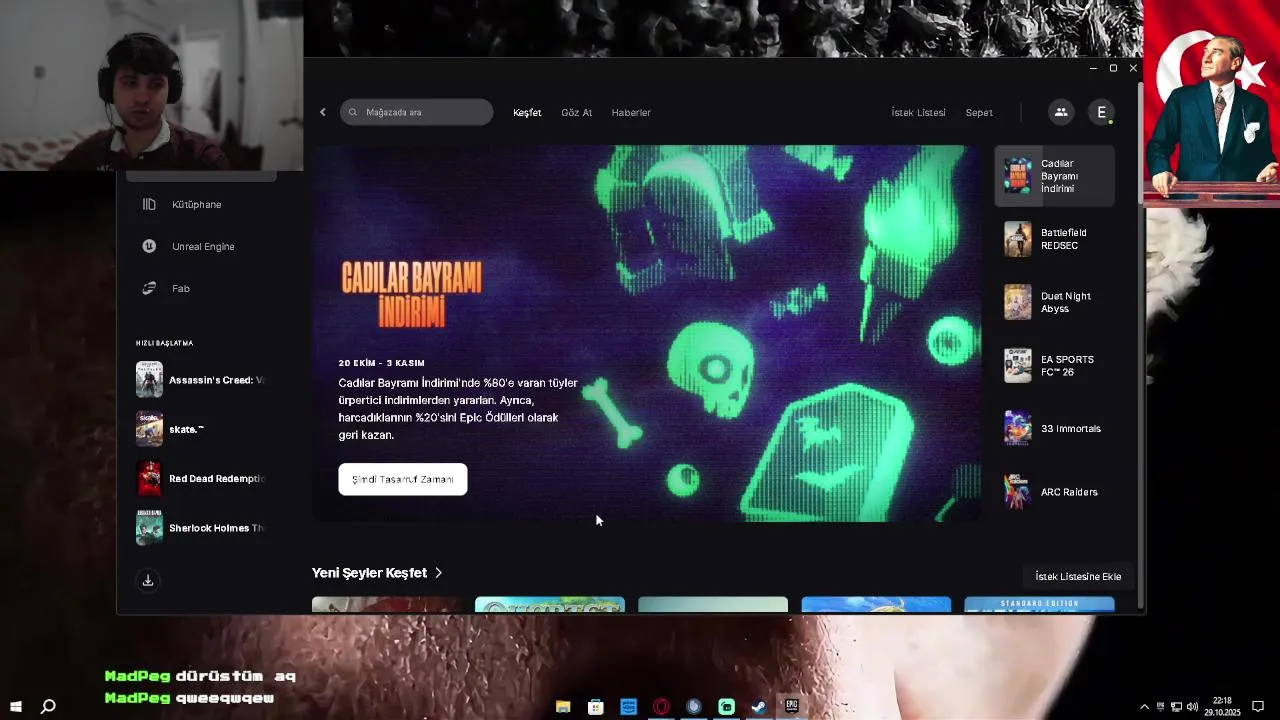Launch skate. from quick launch list
The width and height of the screenshot is (1280, 720).
[202, 429]
